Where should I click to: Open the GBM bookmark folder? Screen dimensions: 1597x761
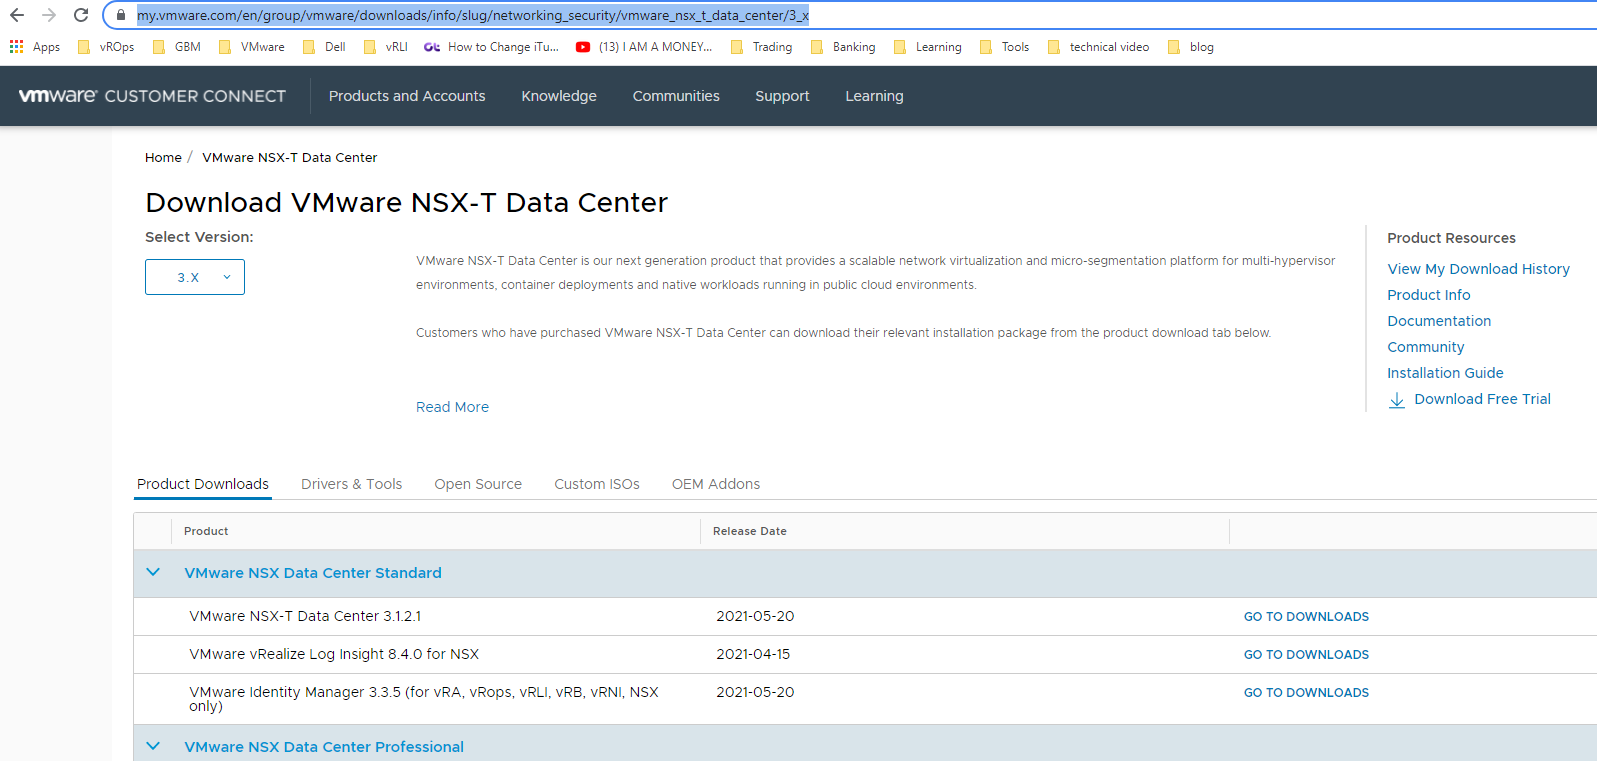pyautogui.click(x=177, y=47)
